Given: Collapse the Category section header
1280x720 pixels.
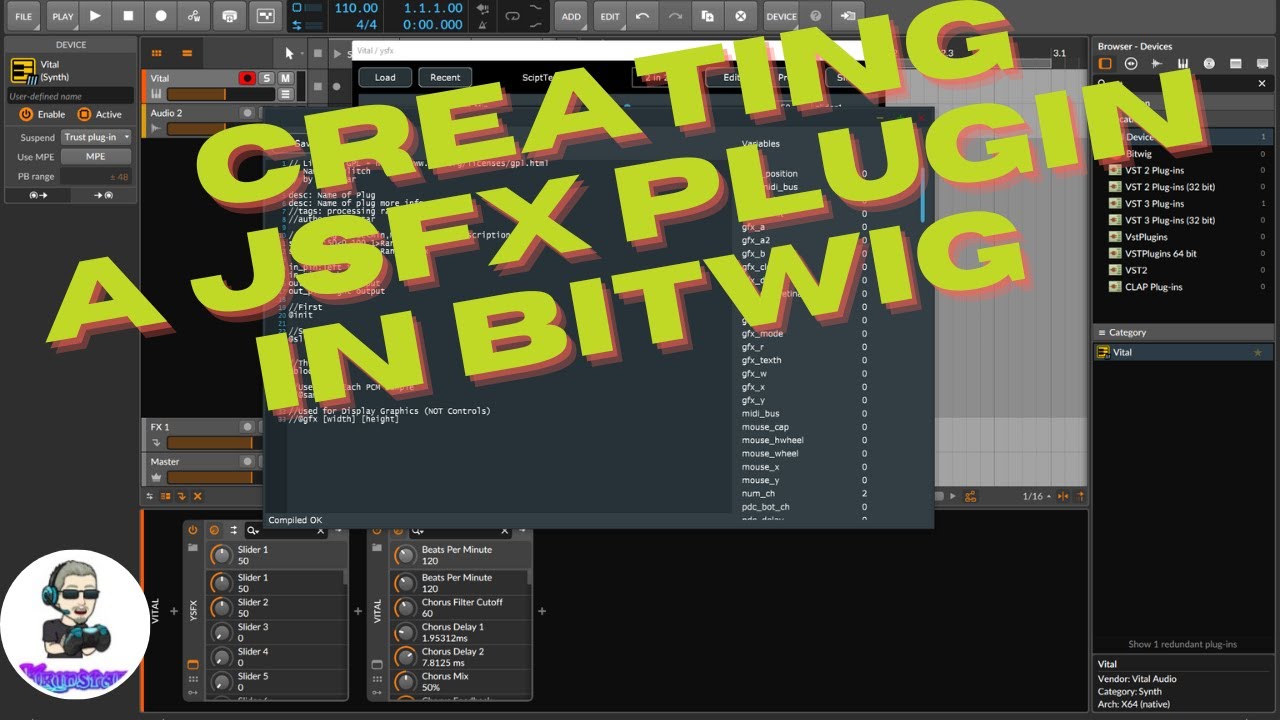Looking at the screenshot, I should tap(1184, 332).
